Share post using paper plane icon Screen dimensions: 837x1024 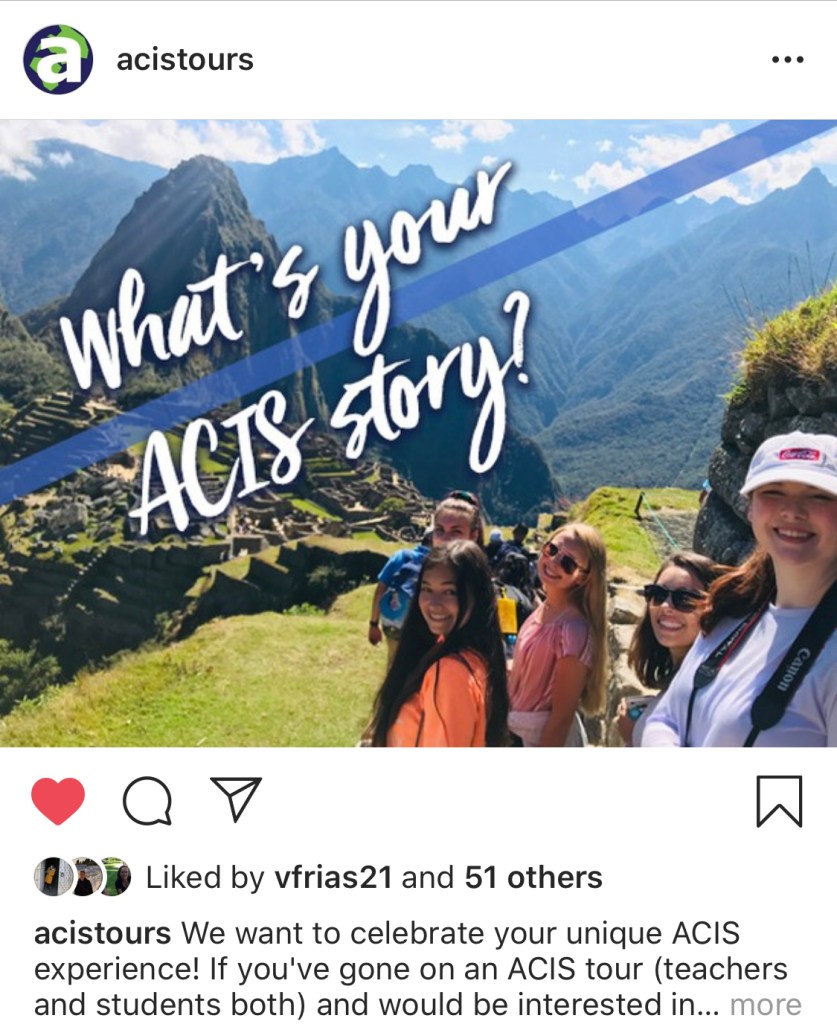click(236, 798)
